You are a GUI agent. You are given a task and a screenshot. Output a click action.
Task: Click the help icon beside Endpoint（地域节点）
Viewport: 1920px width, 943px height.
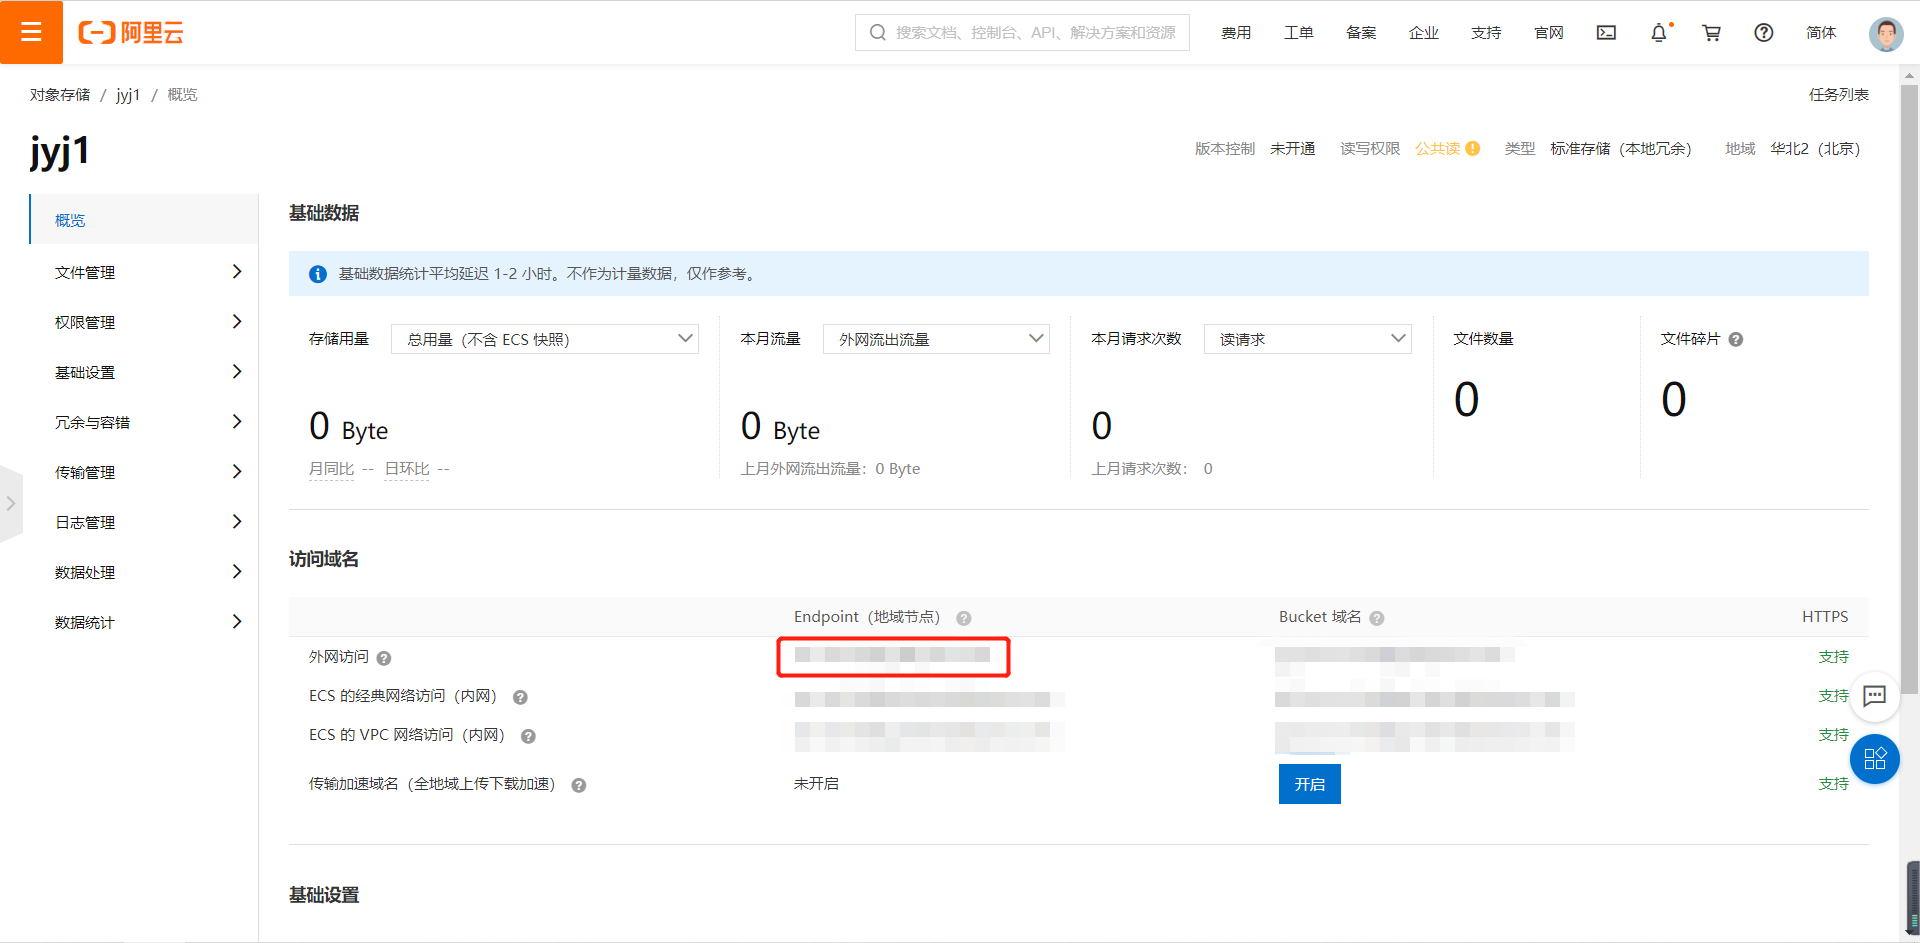pyautogui.click(x=964, y=618)
